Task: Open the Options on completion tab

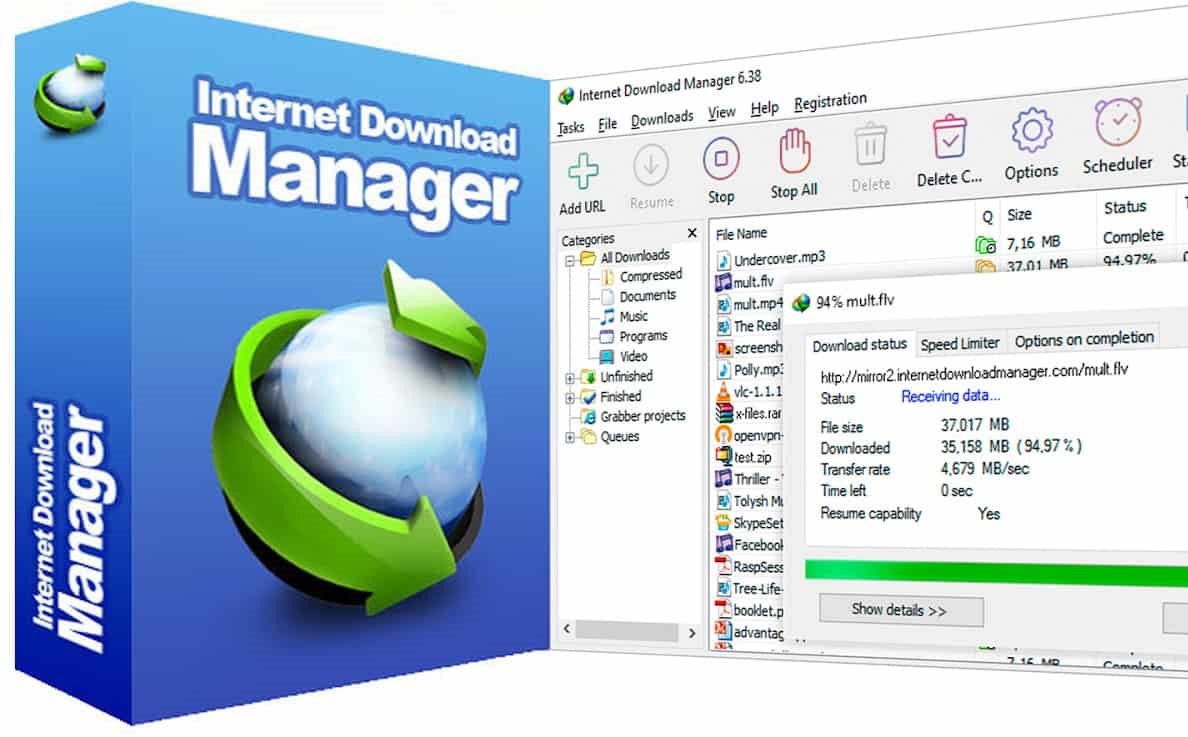Action: (1083, 339)
